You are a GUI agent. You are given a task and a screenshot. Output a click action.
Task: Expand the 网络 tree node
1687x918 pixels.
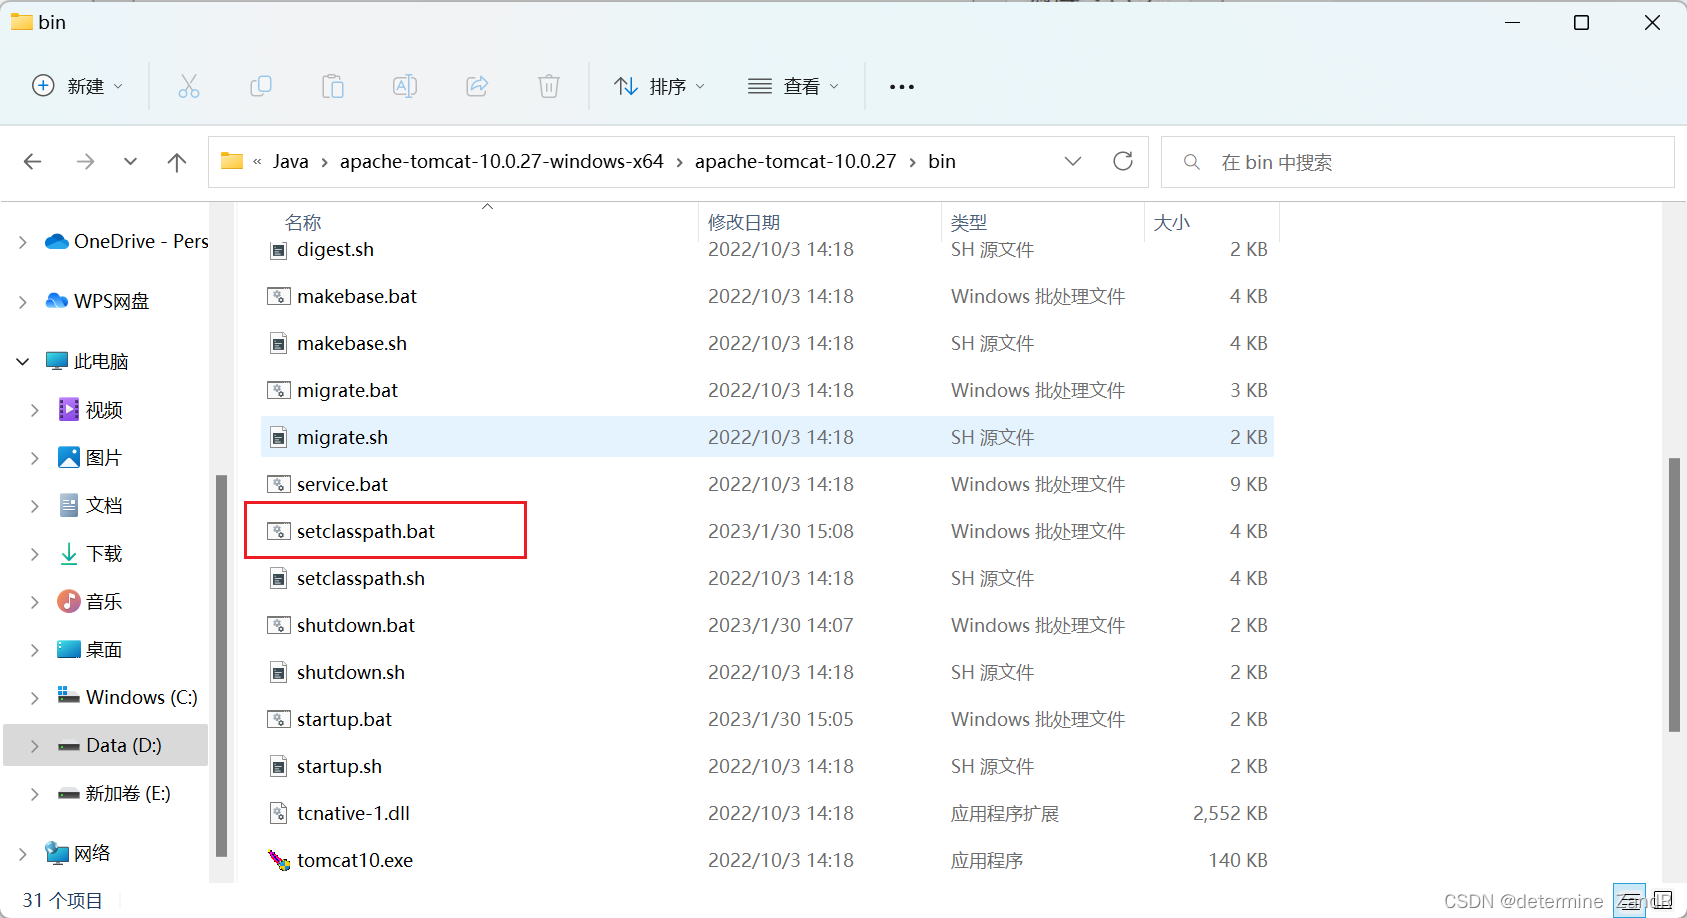point(22,854)
